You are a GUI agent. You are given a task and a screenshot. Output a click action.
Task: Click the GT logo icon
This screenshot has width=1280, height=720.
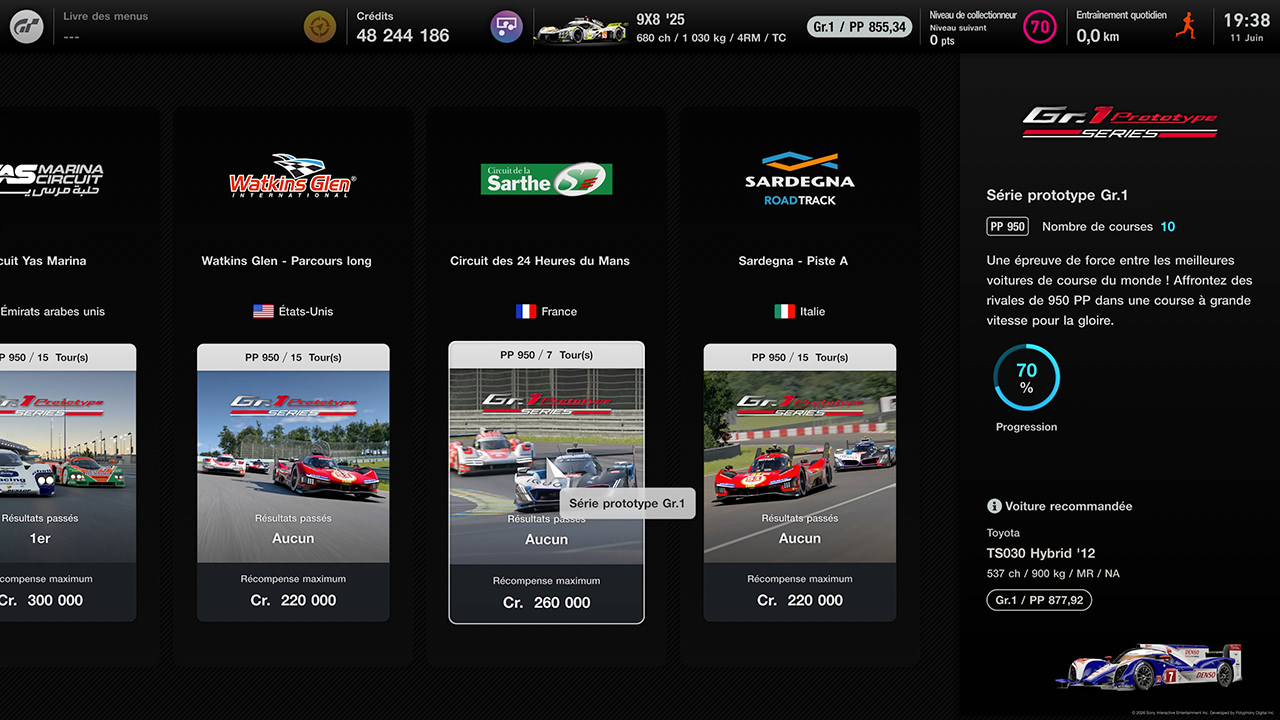coord(27,26)
